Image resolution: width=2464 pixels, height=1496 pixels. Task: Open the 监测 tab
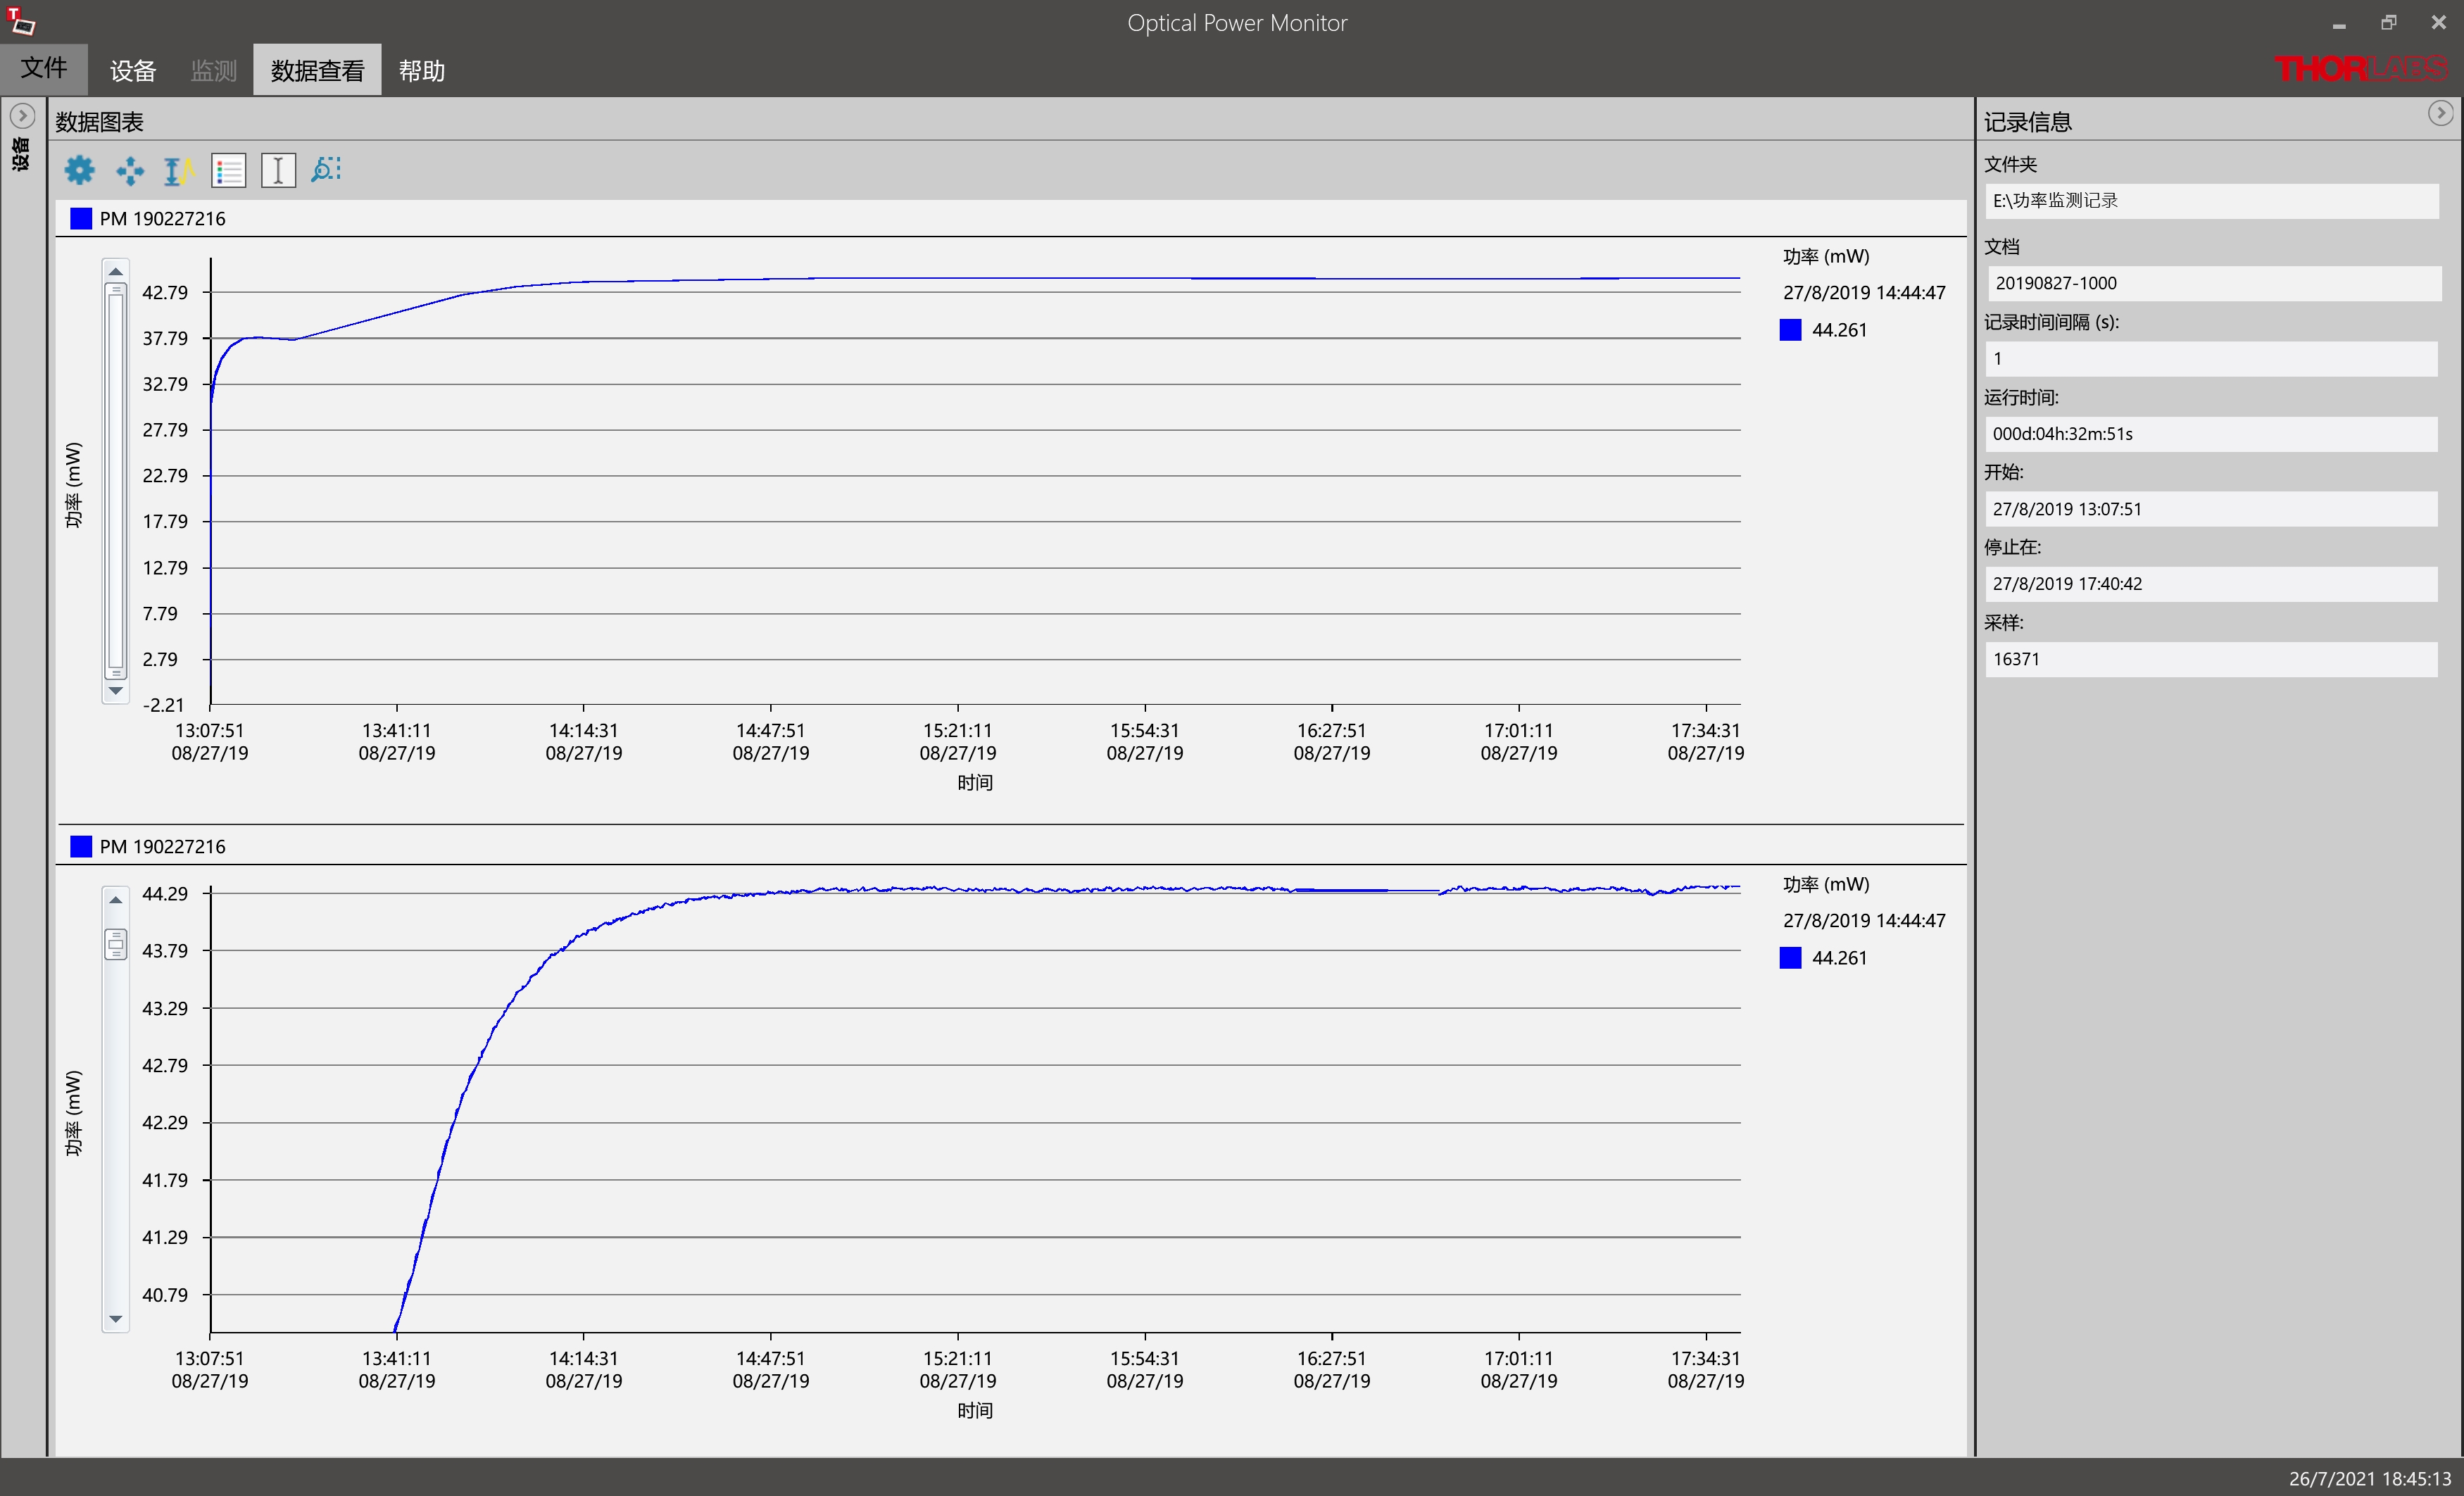pos(214,70)
